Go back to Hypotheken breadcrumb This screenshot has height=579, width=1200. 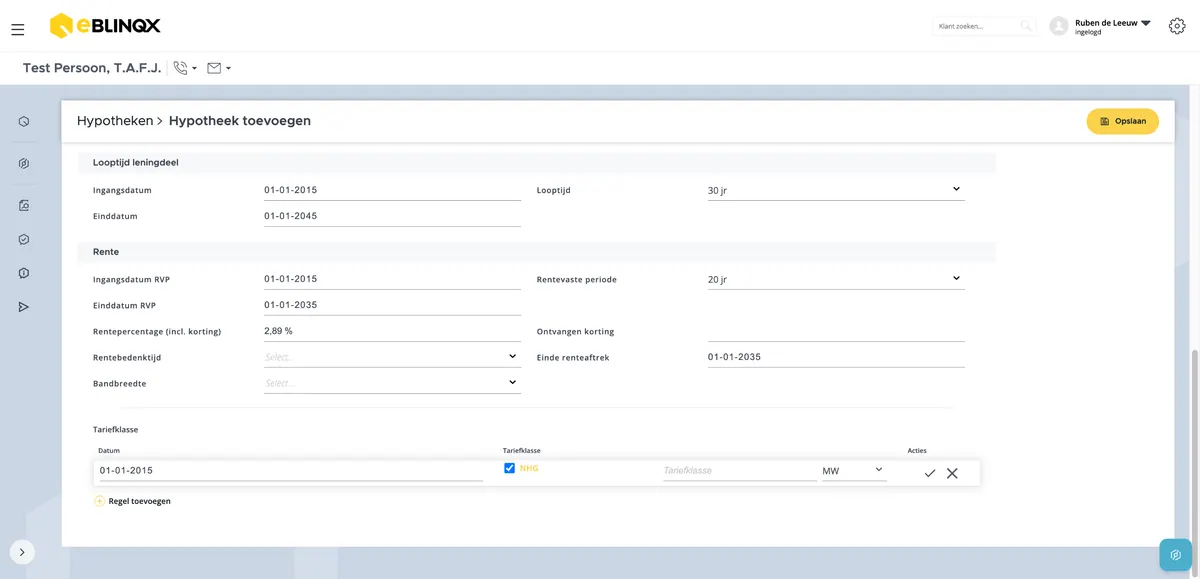(115, 121)
